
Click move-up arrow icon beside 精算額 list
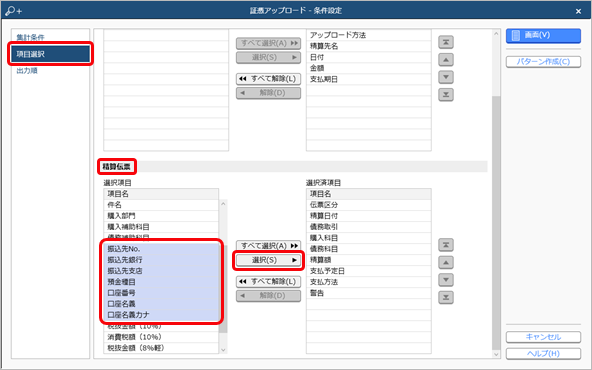[x=446, y=262]
